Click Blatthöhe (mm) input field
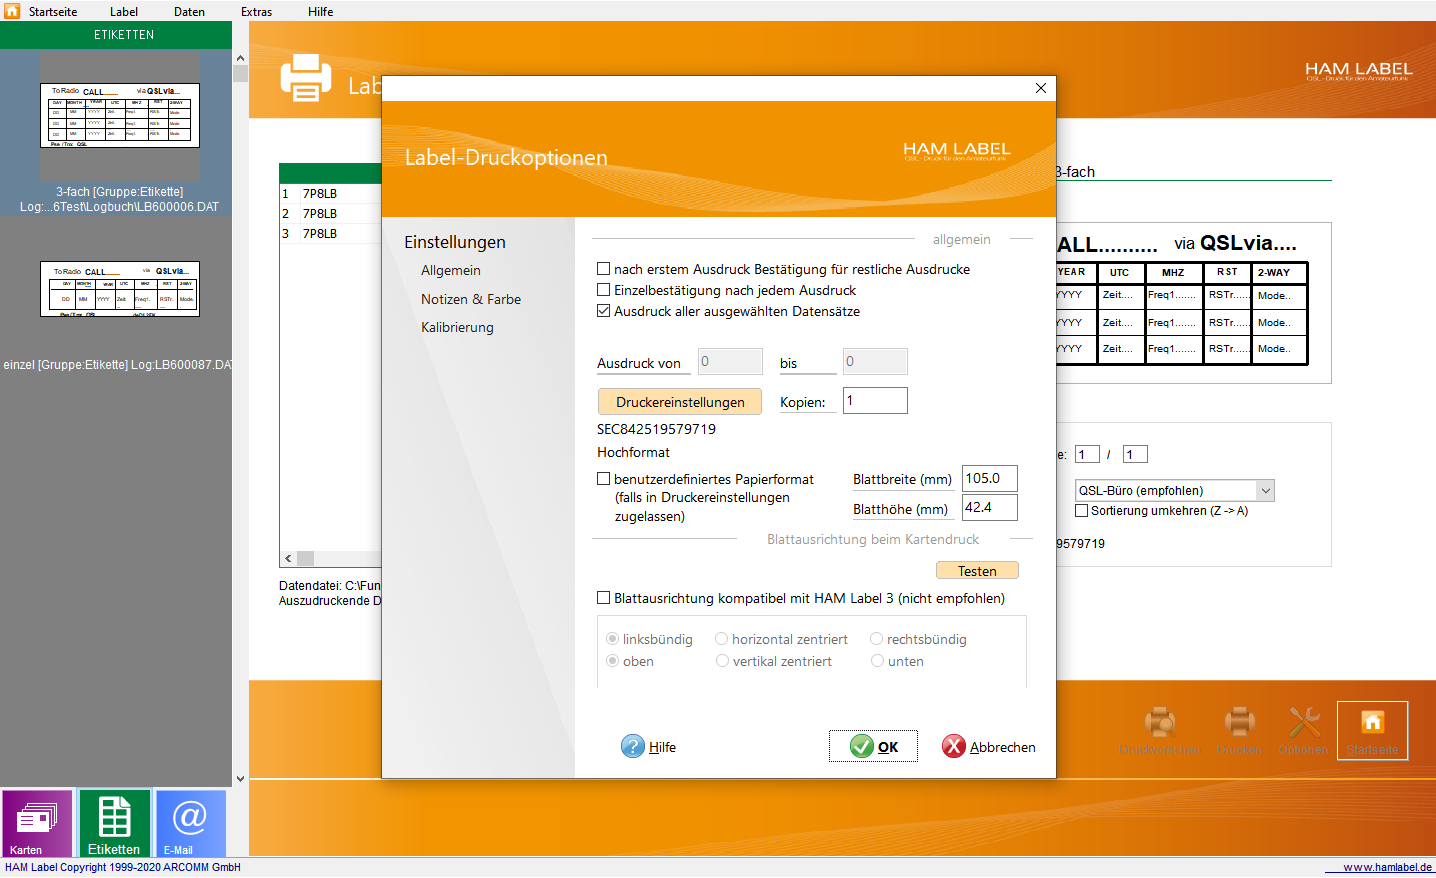This screenshot has width=1436, height=878. 990,507
